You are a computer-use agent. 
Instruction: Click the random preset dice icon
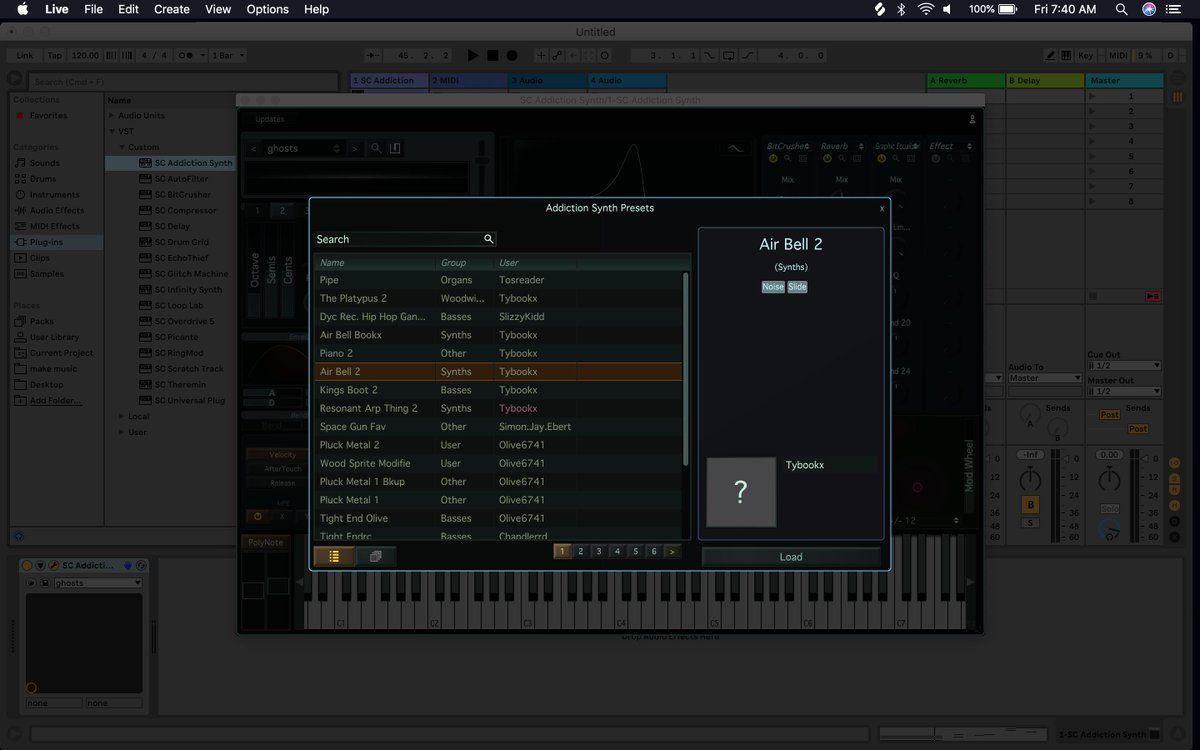tap(375, 554)
